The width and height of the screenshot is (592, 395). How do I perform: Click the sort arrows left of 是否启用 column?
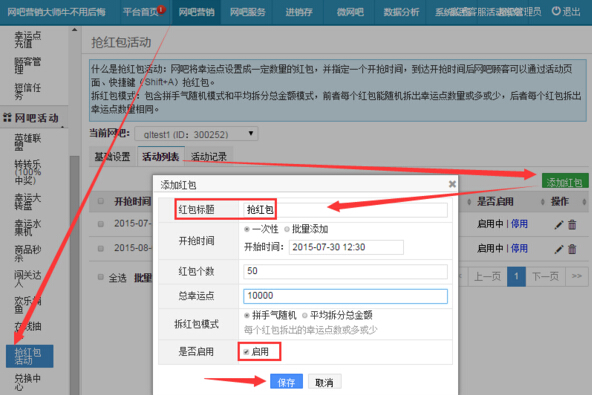tap(469, 202)
